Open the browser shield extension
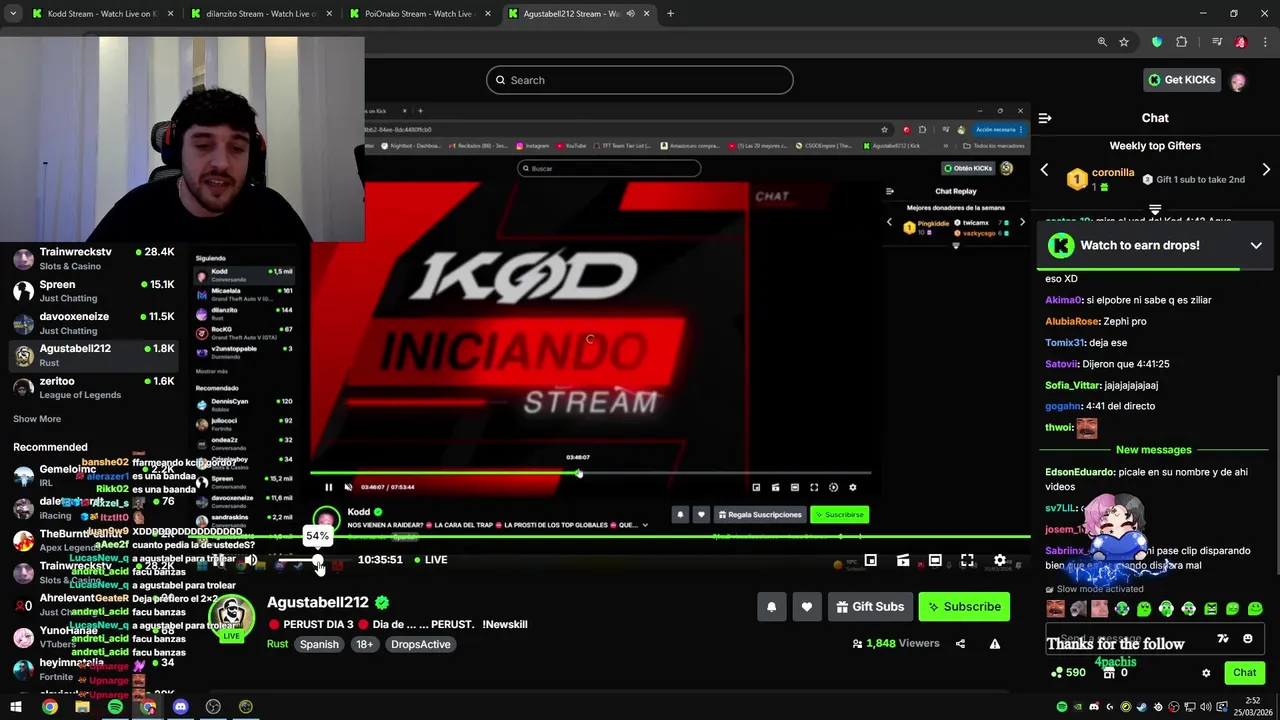This screenshot has height=720, width=1280. tap(1157, 42)
